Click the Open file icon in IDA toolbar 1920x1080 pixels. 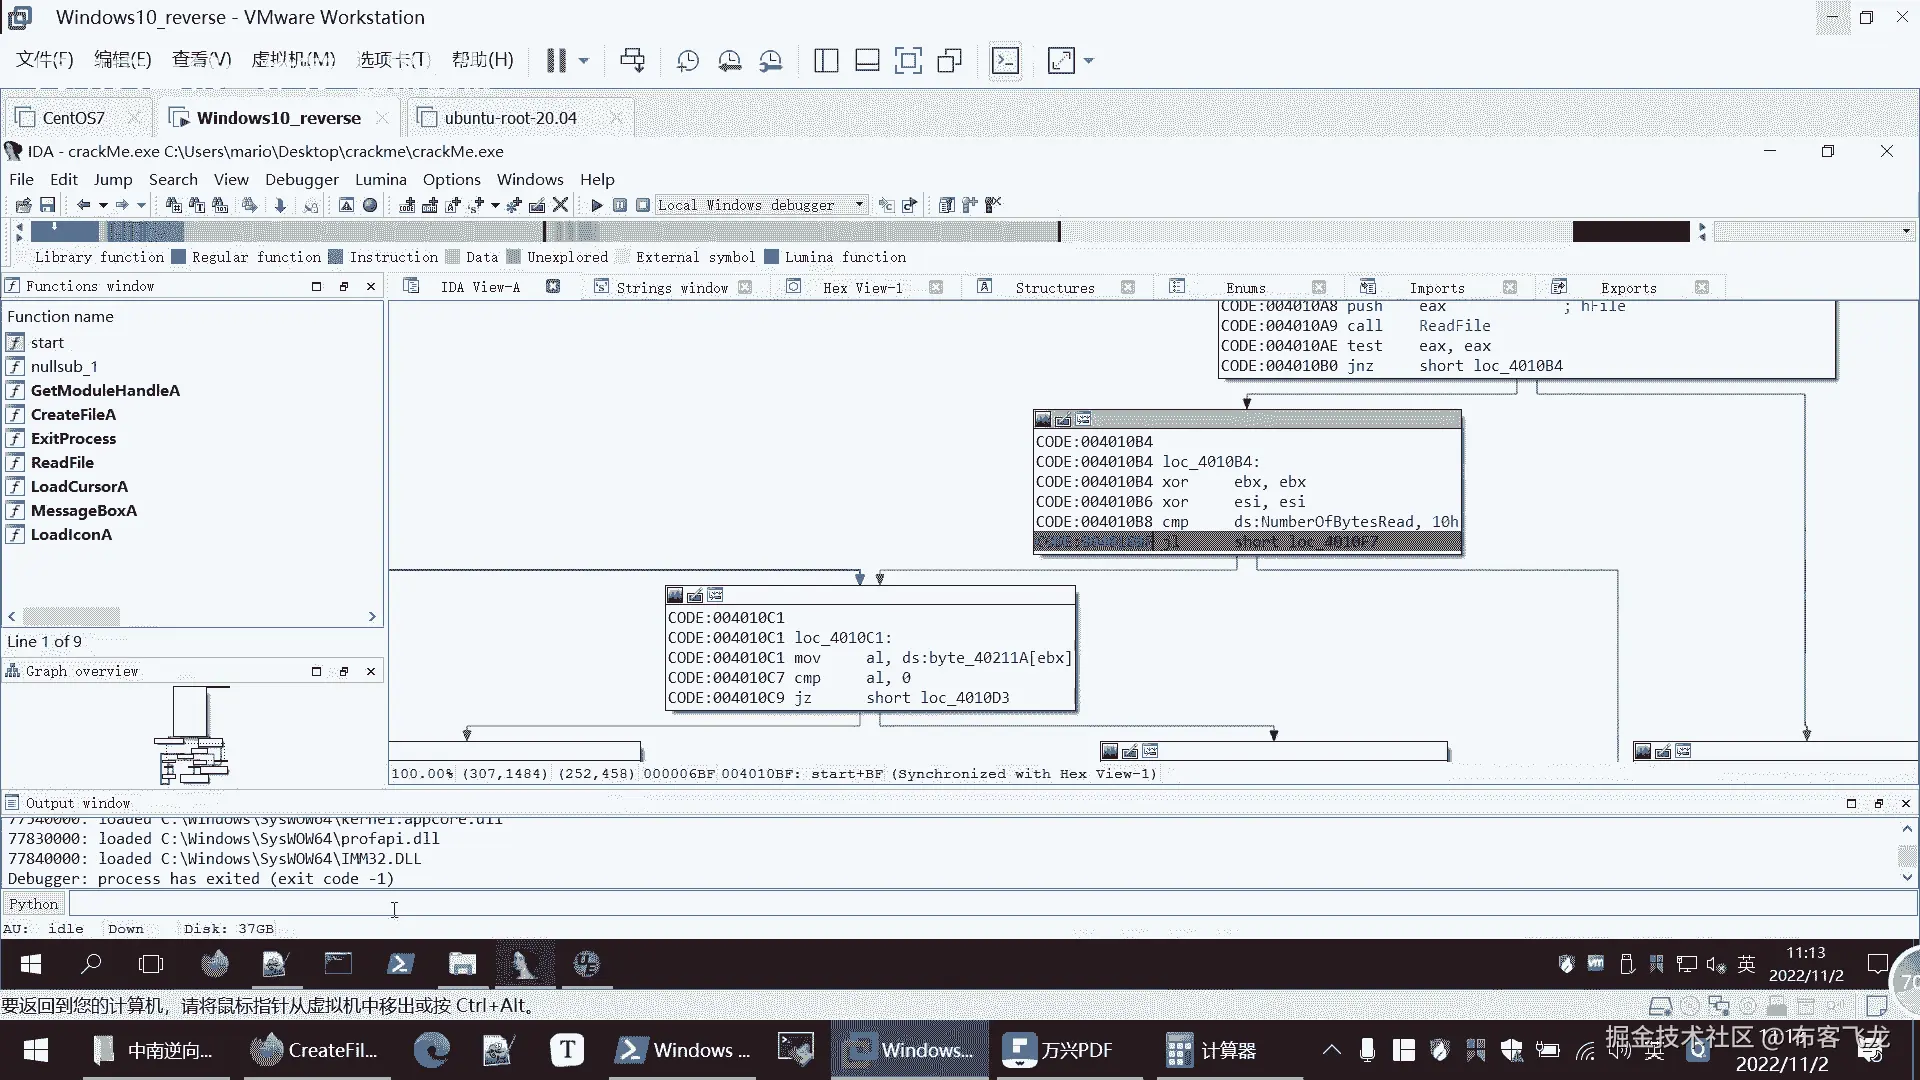click(x=23, y=205)
